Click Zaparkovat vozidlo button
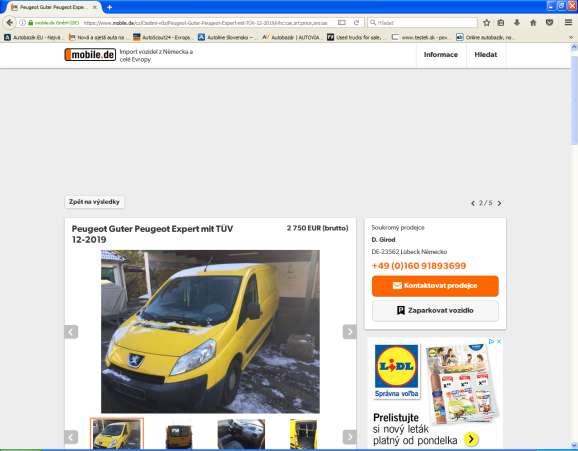 click(435, 311)
